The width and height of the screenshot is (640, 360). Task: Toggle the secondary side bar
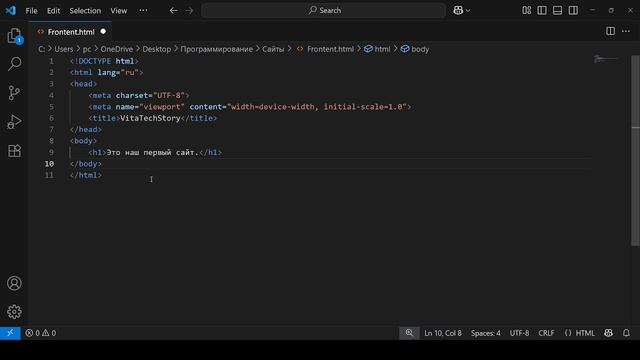point(573,11)
